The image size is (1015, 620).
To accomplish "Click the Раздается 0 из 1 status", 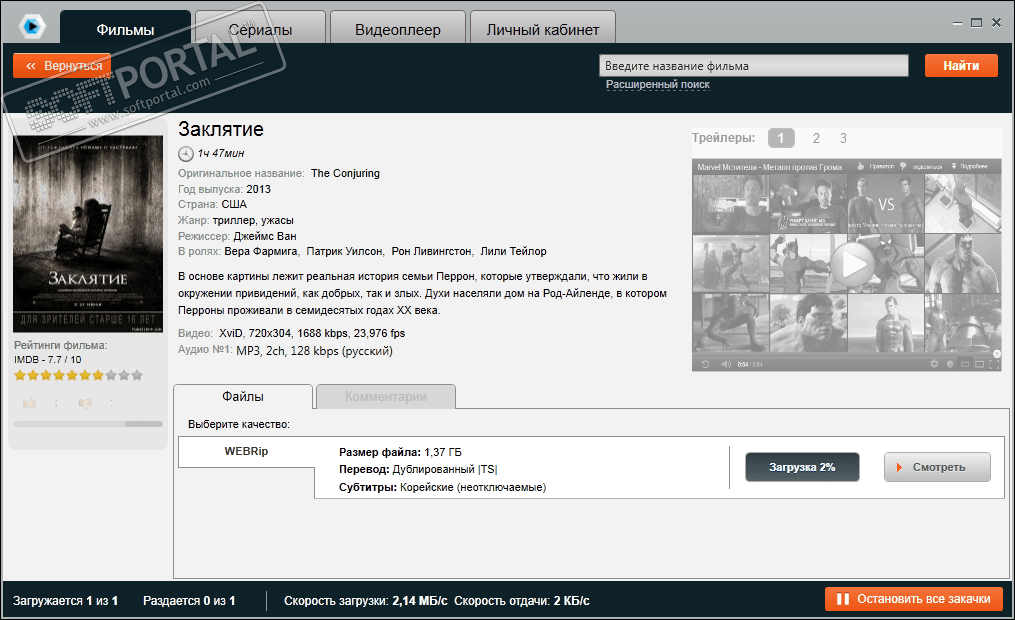I will (x=189, y=601).
